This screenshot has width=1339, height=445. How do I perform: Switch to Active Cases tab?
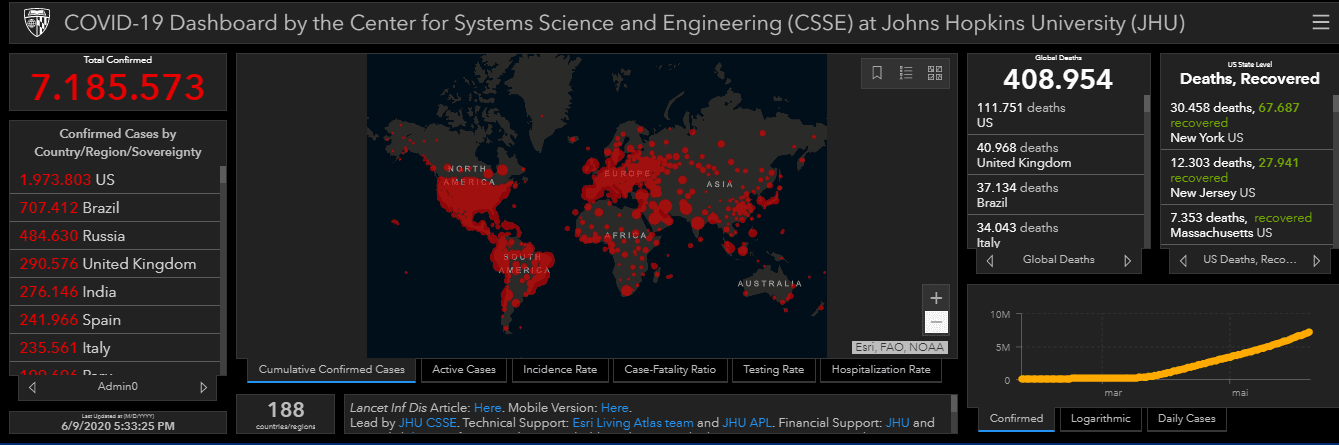(464, 370)
